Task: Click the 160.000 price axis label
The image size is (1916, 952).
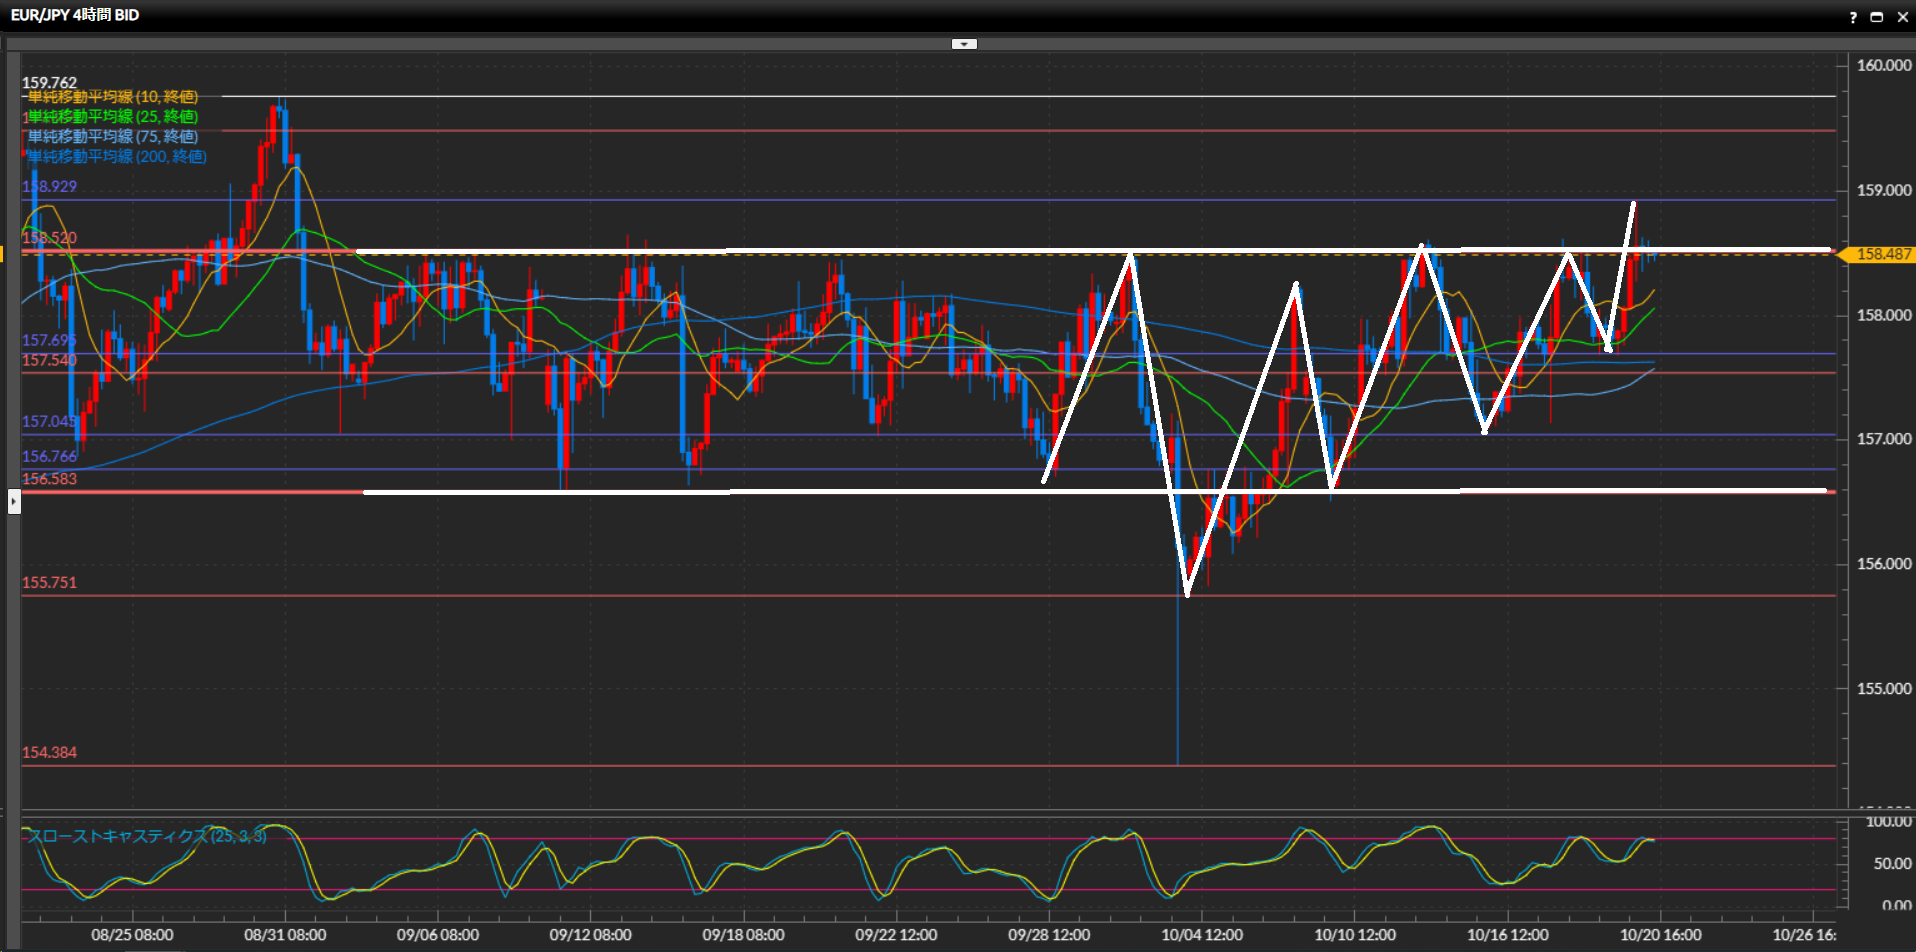Action: coord(1883,66)
